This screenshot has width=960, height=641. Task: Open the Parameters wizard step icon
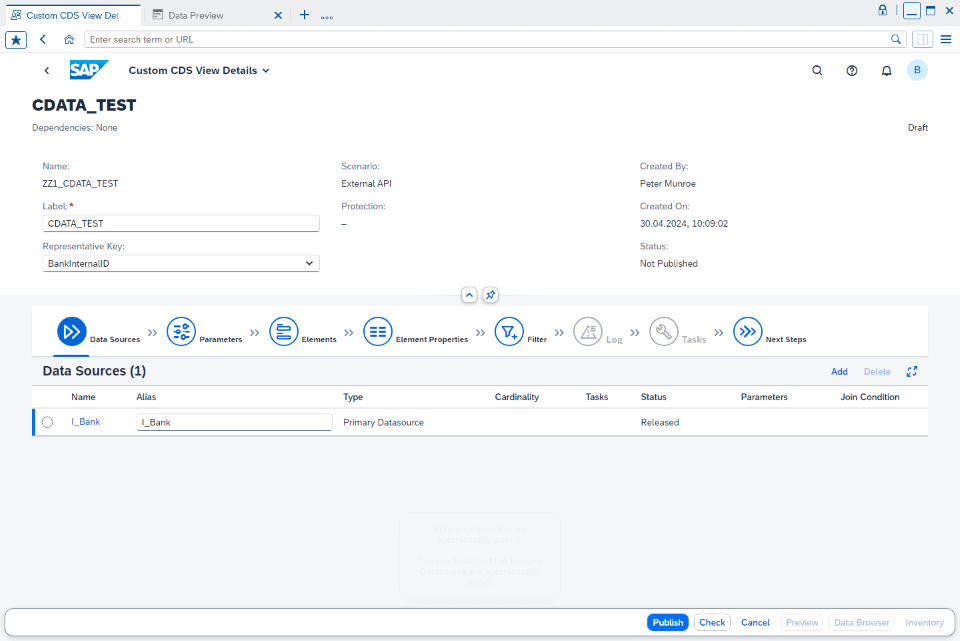point(181,331)
